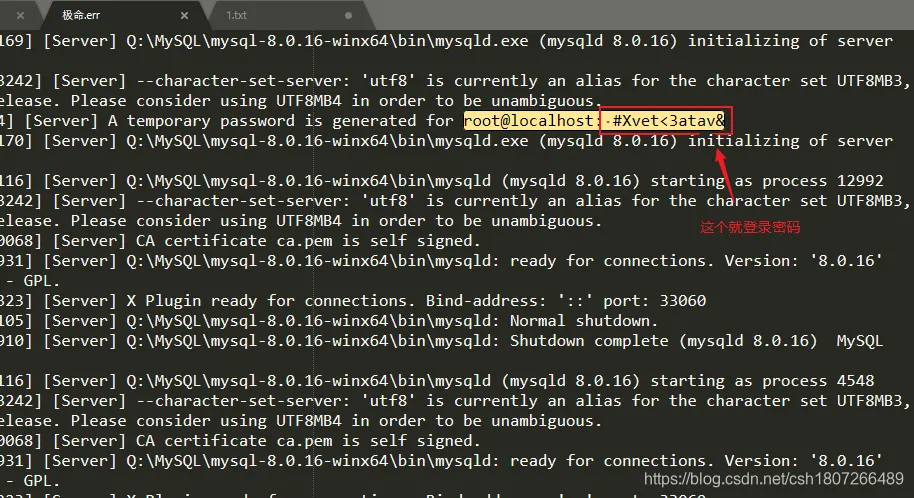Place cursor on process number 12992
This screenshot has height=498, width=914.
pyautogui.click(x=860, y=181)
